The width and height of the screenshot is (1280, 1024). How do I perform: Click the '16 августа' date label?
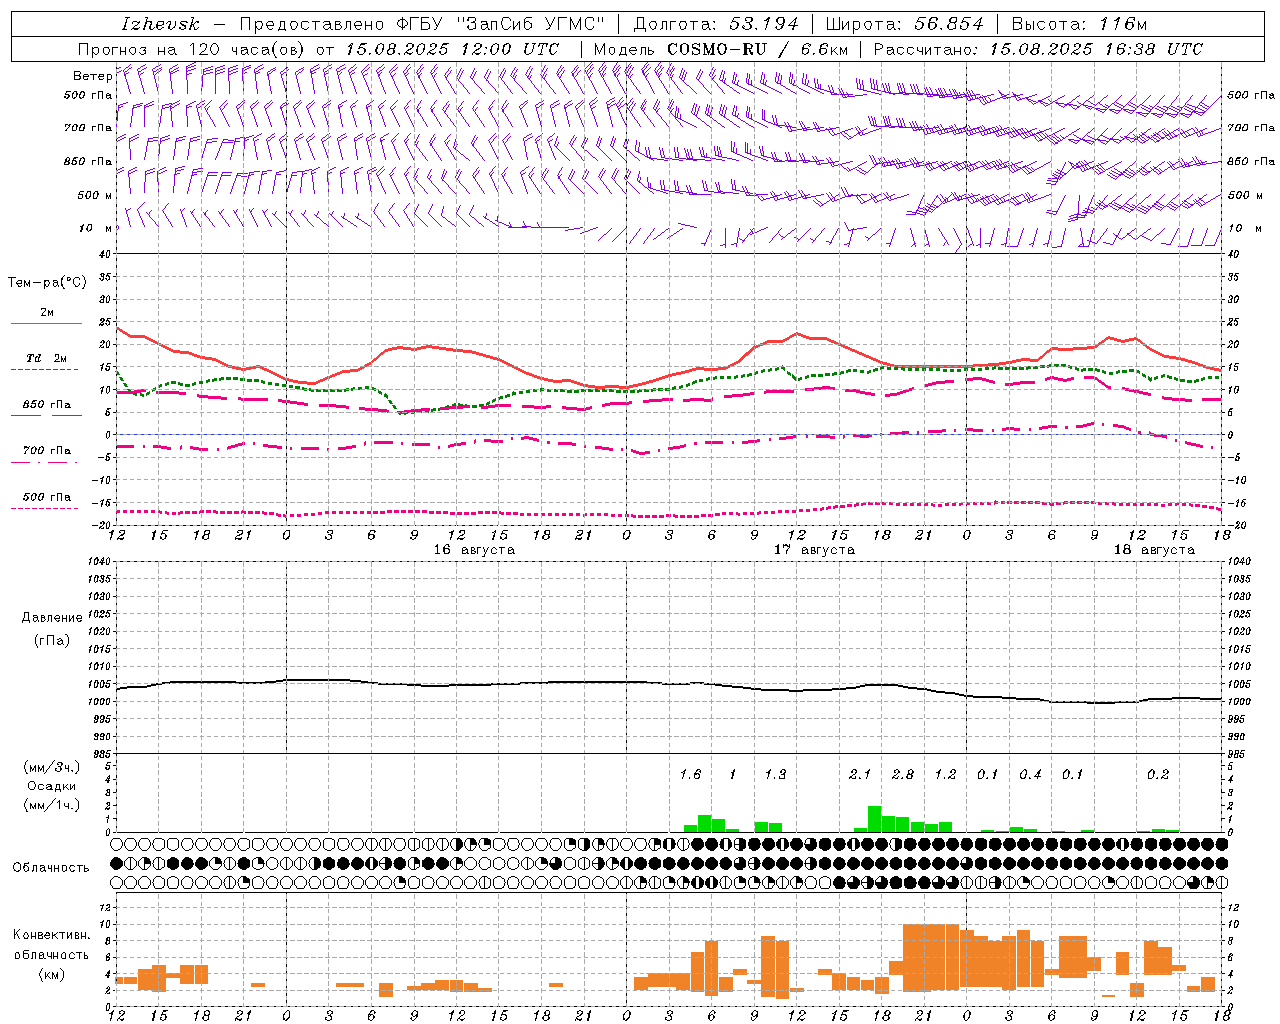click(x=474, y=550)
